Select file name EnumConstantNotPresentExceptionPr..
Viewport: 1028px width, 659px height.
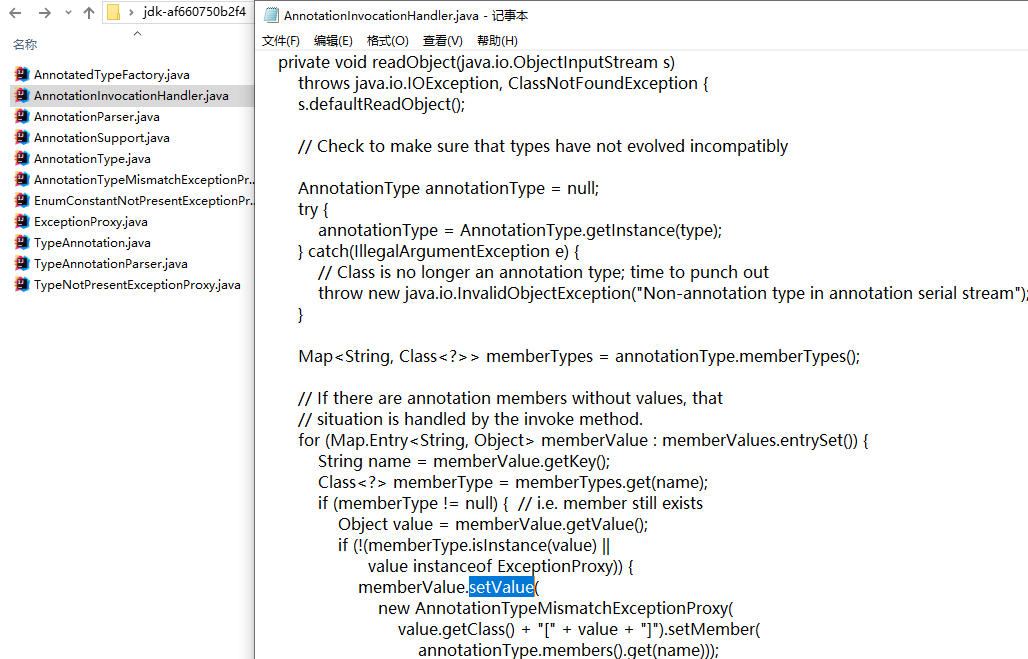point(144,201)
